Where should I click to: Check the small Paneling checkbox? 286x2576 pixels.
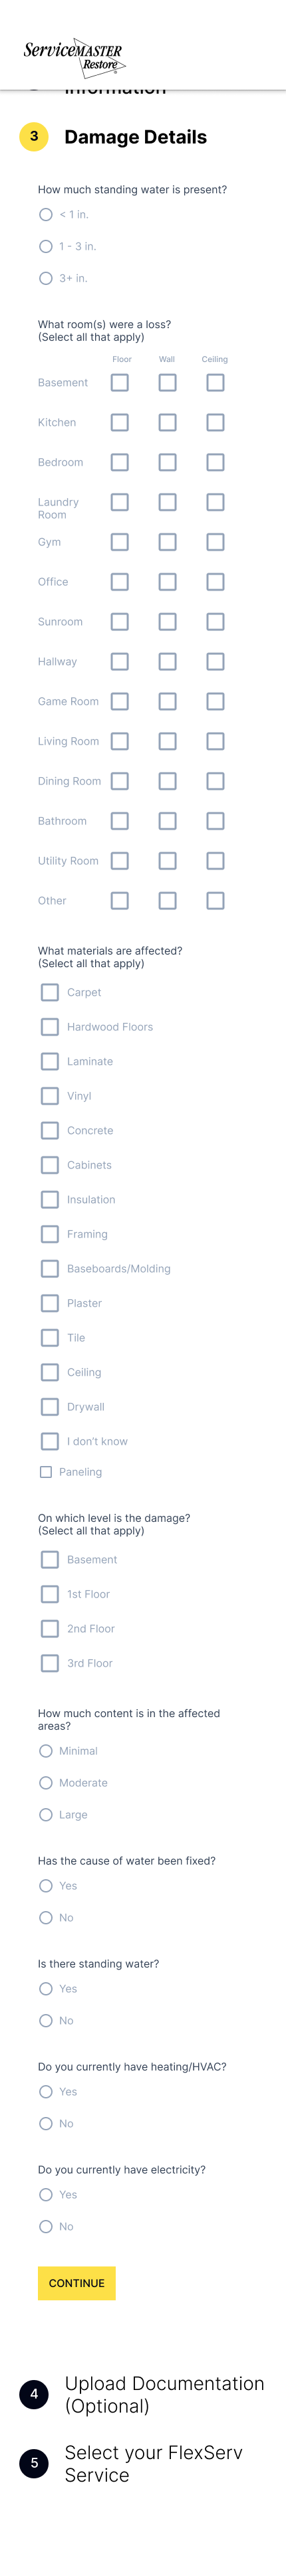46,1472
